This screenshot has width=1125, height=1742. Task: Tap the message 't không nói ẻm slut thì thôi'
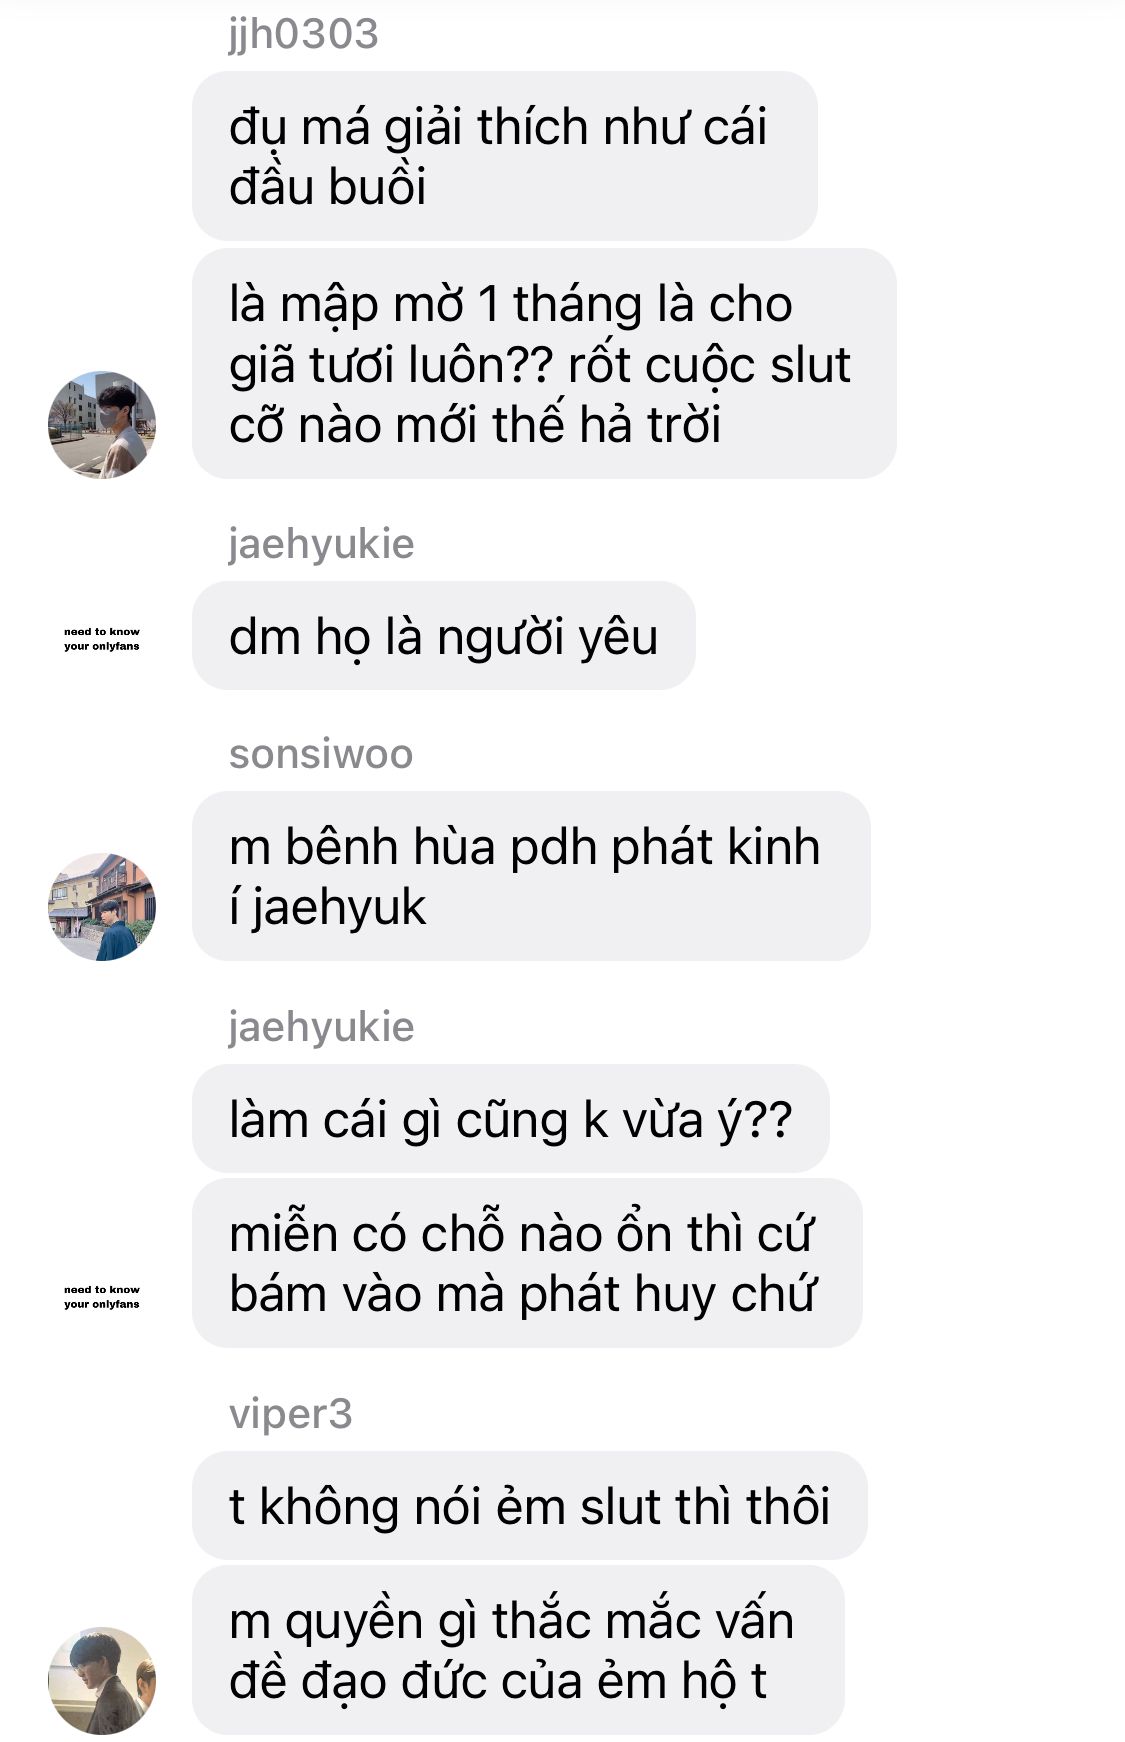pyautogui.click(x=529, y=1506)
